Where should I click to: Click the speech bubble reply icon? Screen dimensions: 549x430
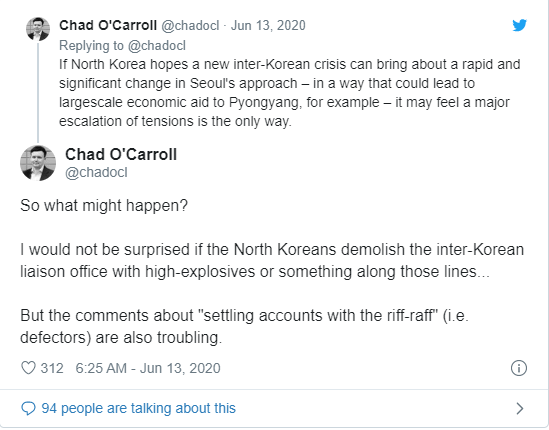(x=28, y=408)
